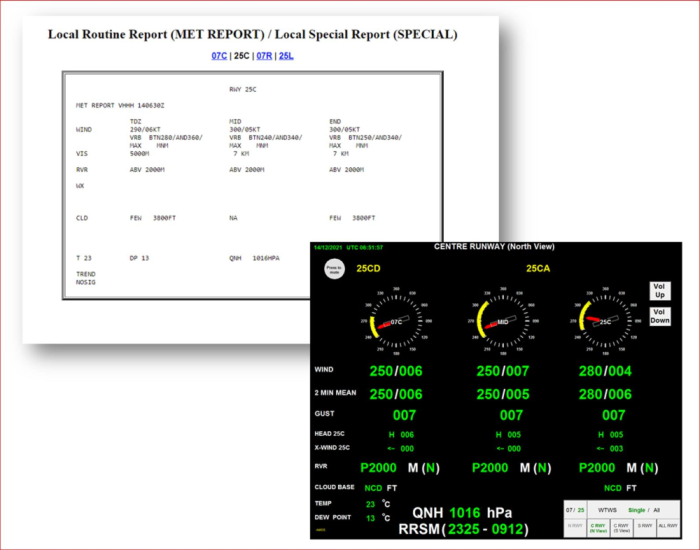Click the 25CA runway label
This screenshot has width=700, height=550.
tap(538, 268)
